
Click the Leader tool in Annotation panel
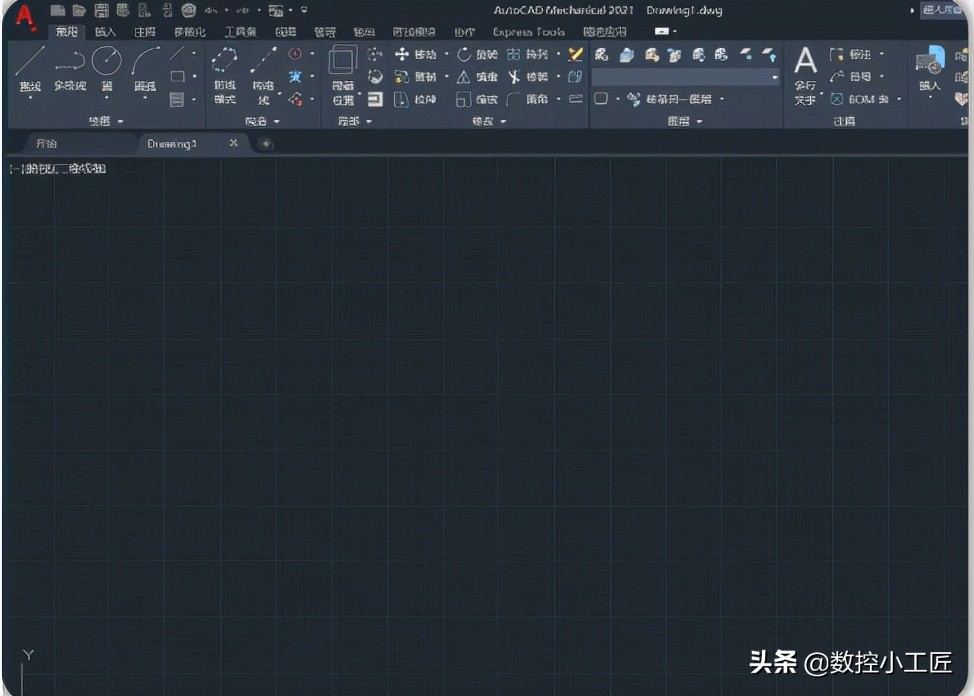(x=851, y=77)
